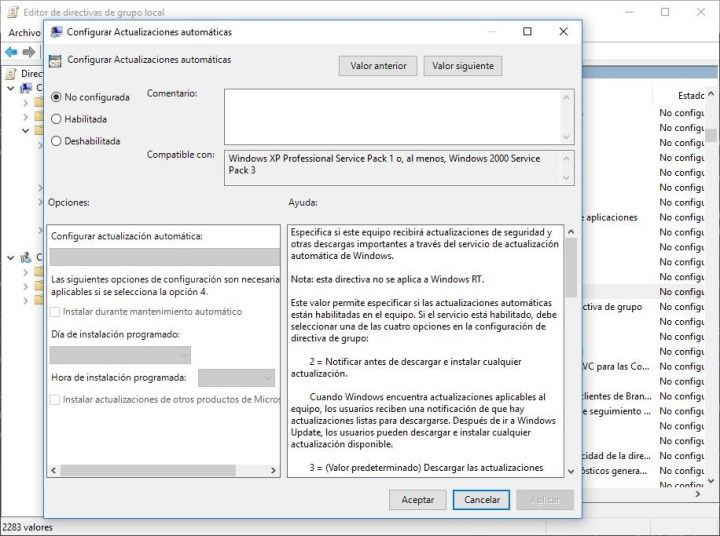Click the user configuration icon in the tree
The width and height of the screenshot is (720, 536).
(x=27, y=257)
